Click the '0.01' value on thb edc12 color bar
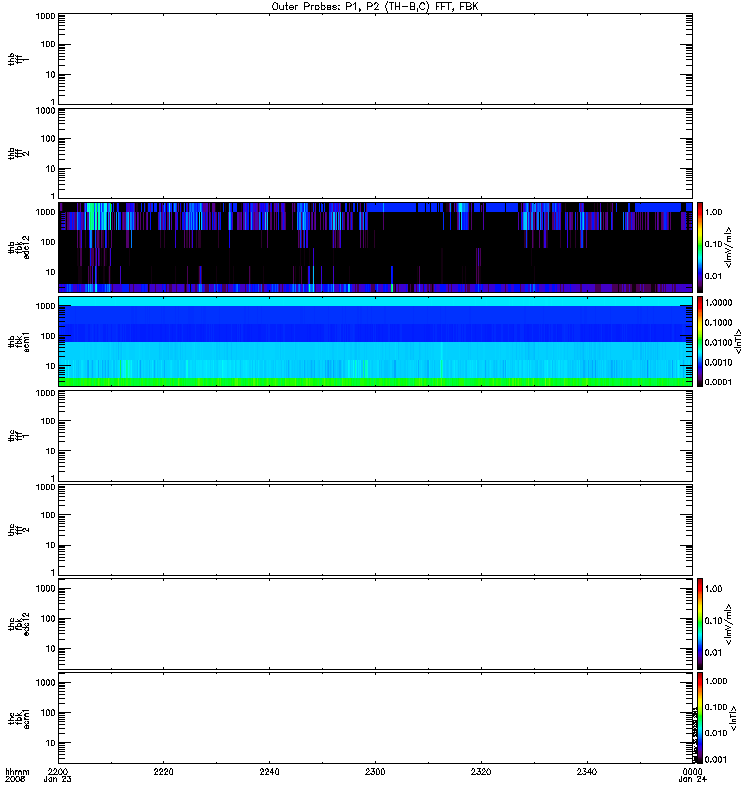Screen dimensions: 750x800 pos(713,276)
